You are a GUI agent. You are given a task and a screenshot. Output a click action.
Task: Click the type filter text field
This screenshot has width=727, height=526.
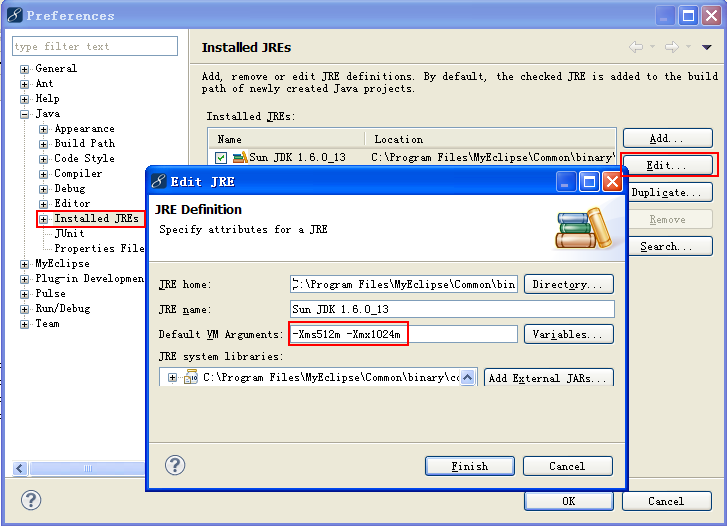click(x=95, y=46)
